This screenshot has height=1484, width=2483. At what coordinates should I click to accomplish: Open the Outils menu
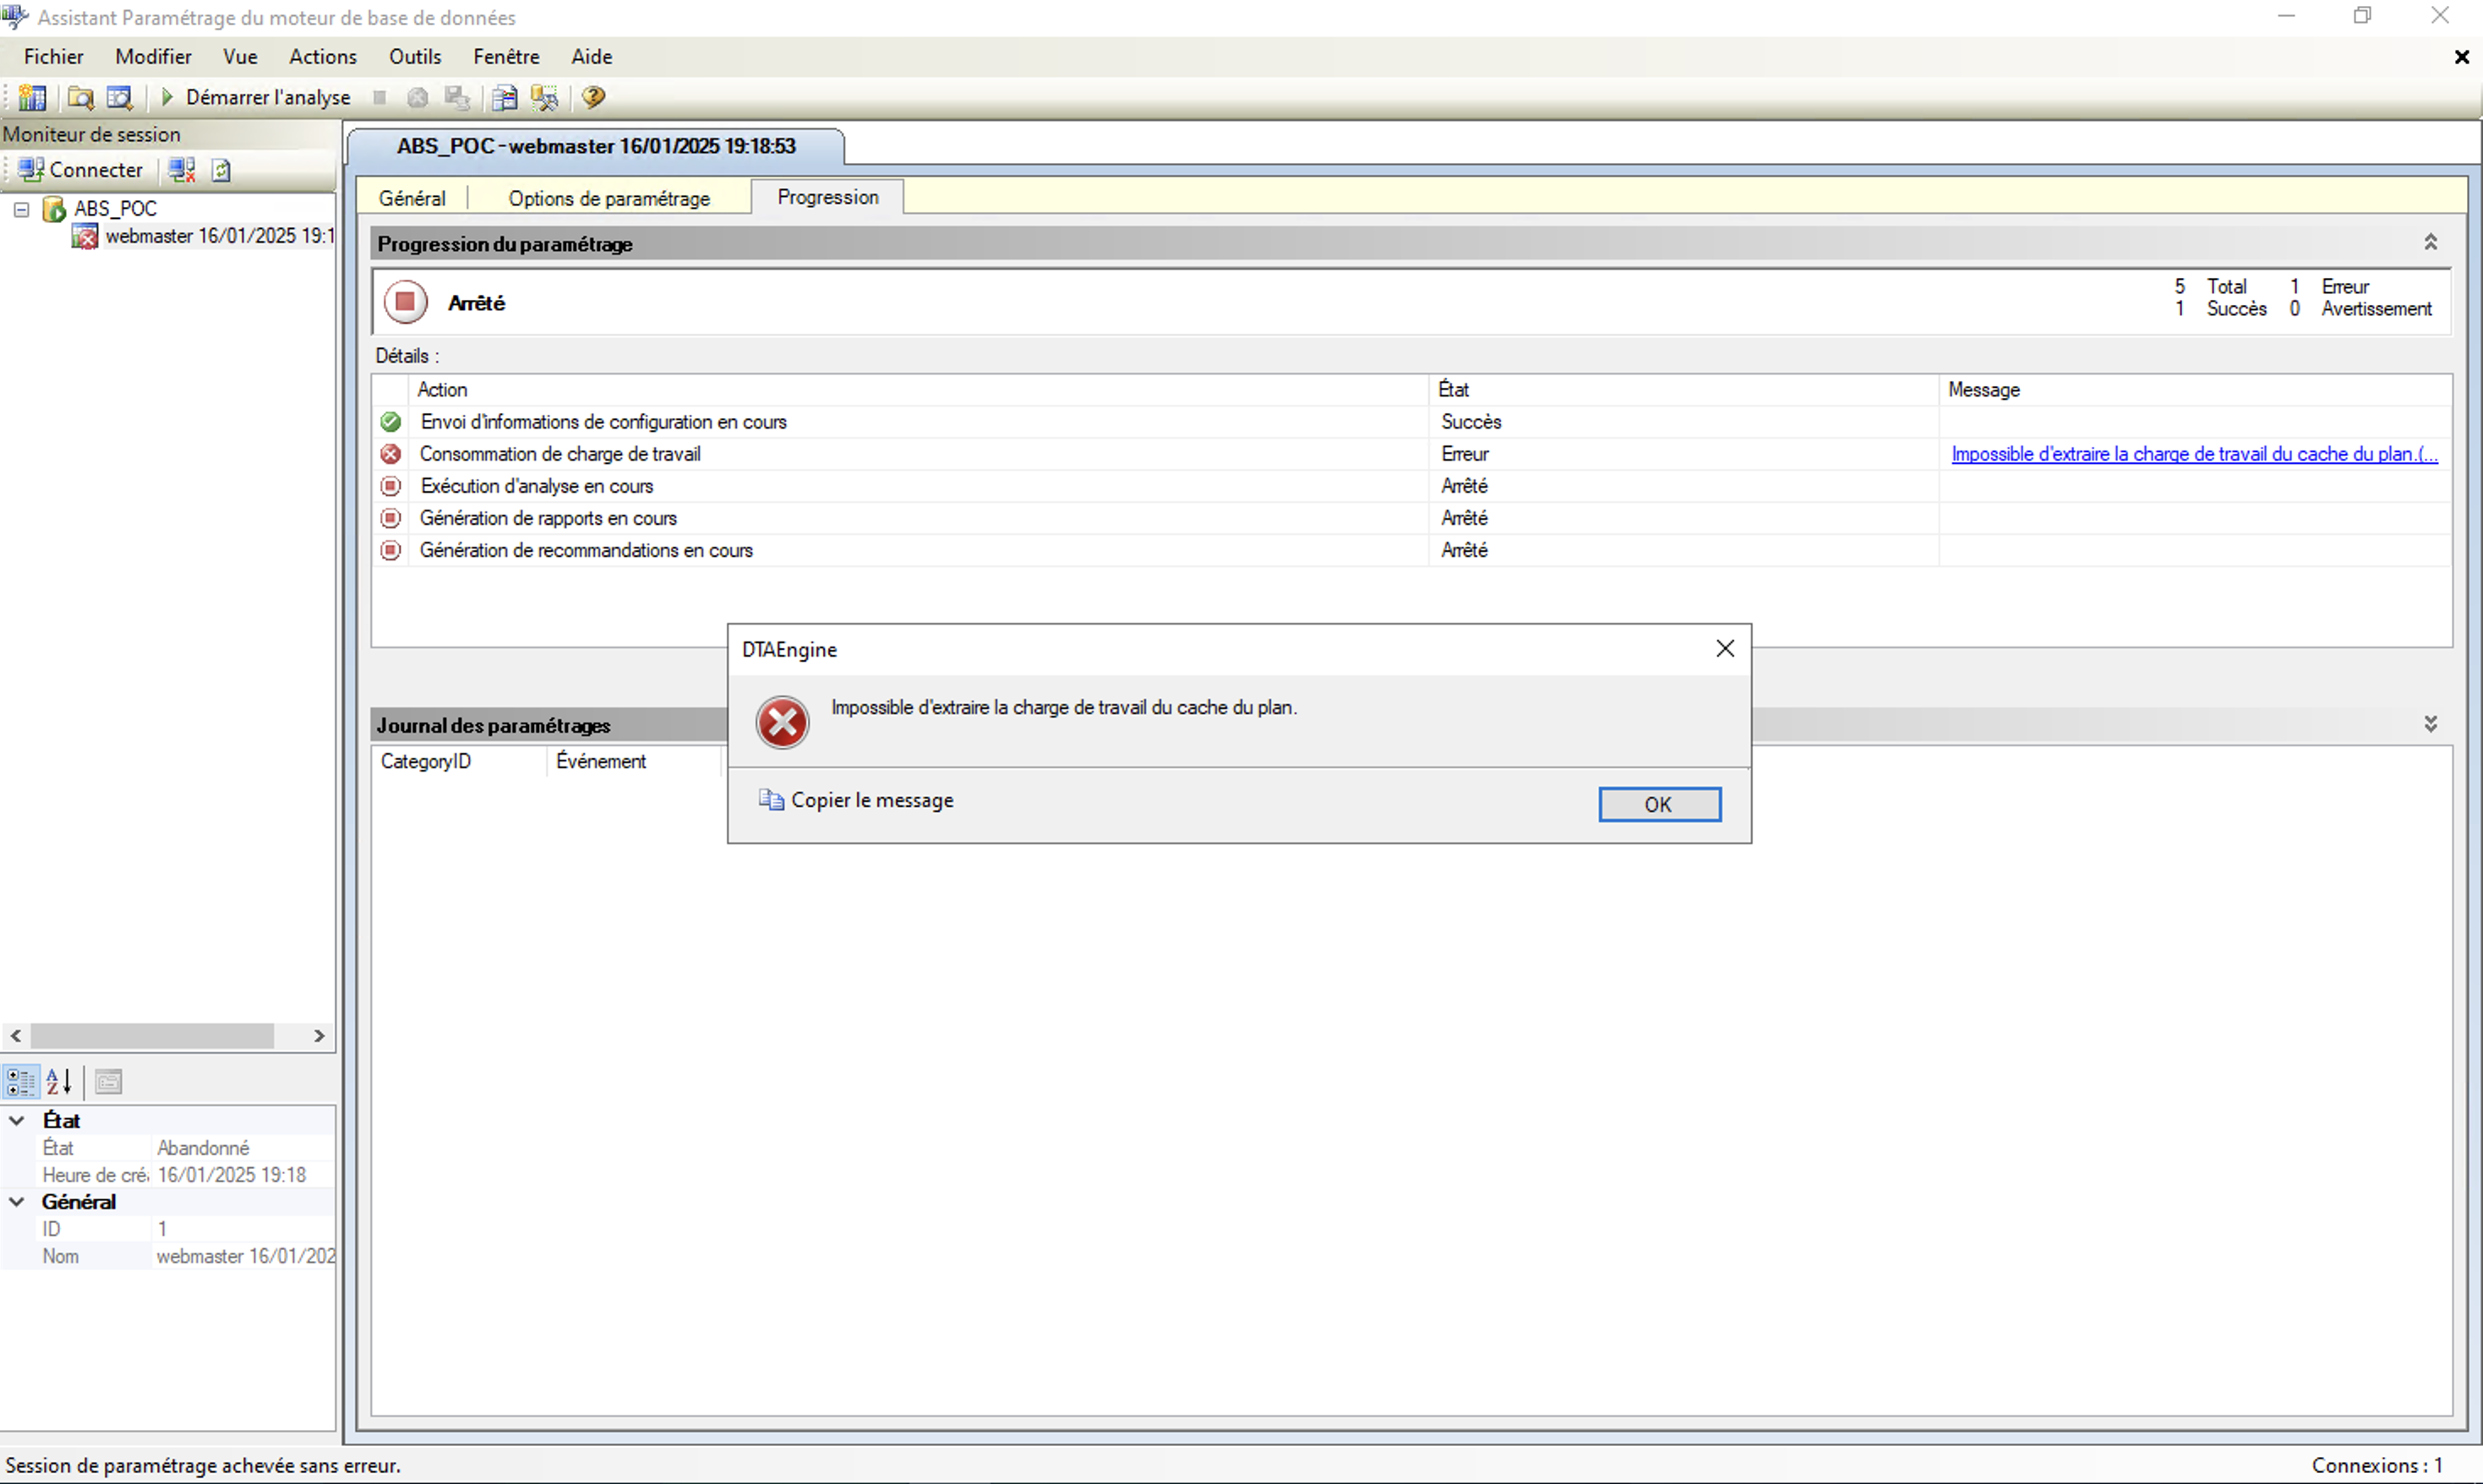pyautogui.click(x=415, y=57)
